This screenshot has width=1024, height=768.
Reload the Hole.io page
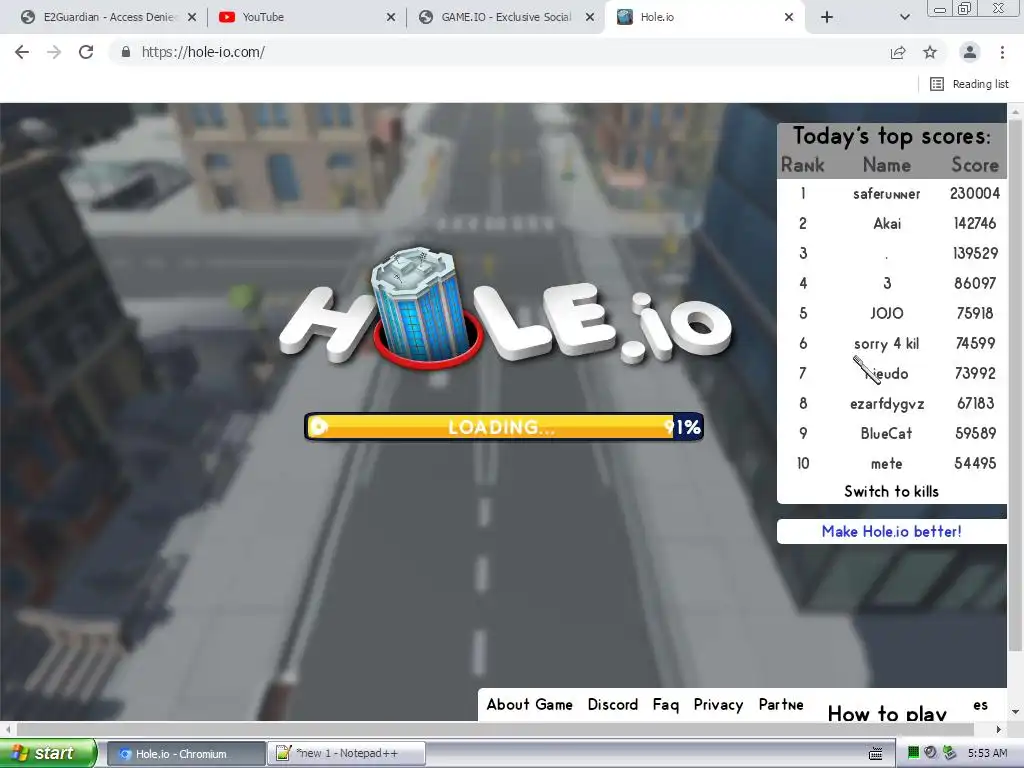tap(86, 52)
